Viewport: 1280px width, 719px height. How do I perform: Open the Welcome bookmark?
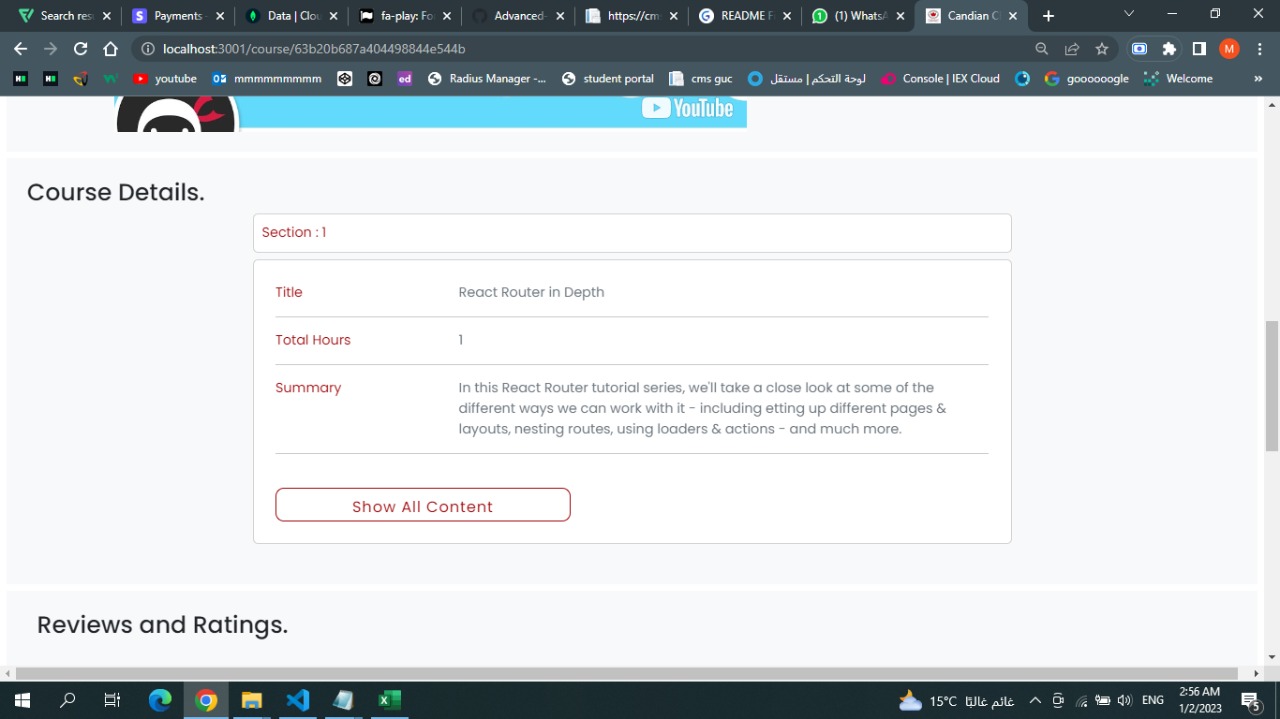[1178, 78]
